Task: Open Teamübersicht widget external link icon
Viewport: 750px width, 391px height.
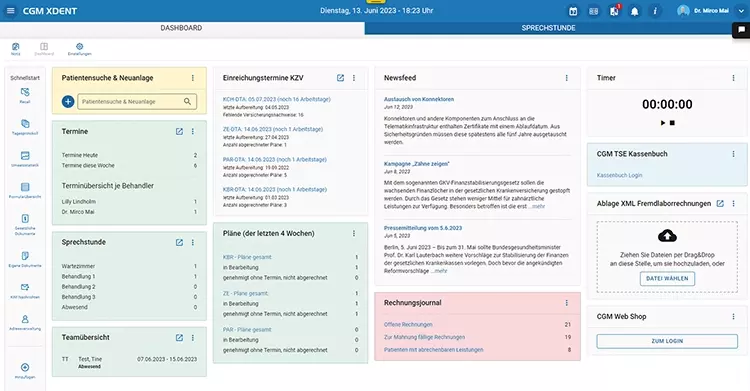Action: (x=179, y=337)
